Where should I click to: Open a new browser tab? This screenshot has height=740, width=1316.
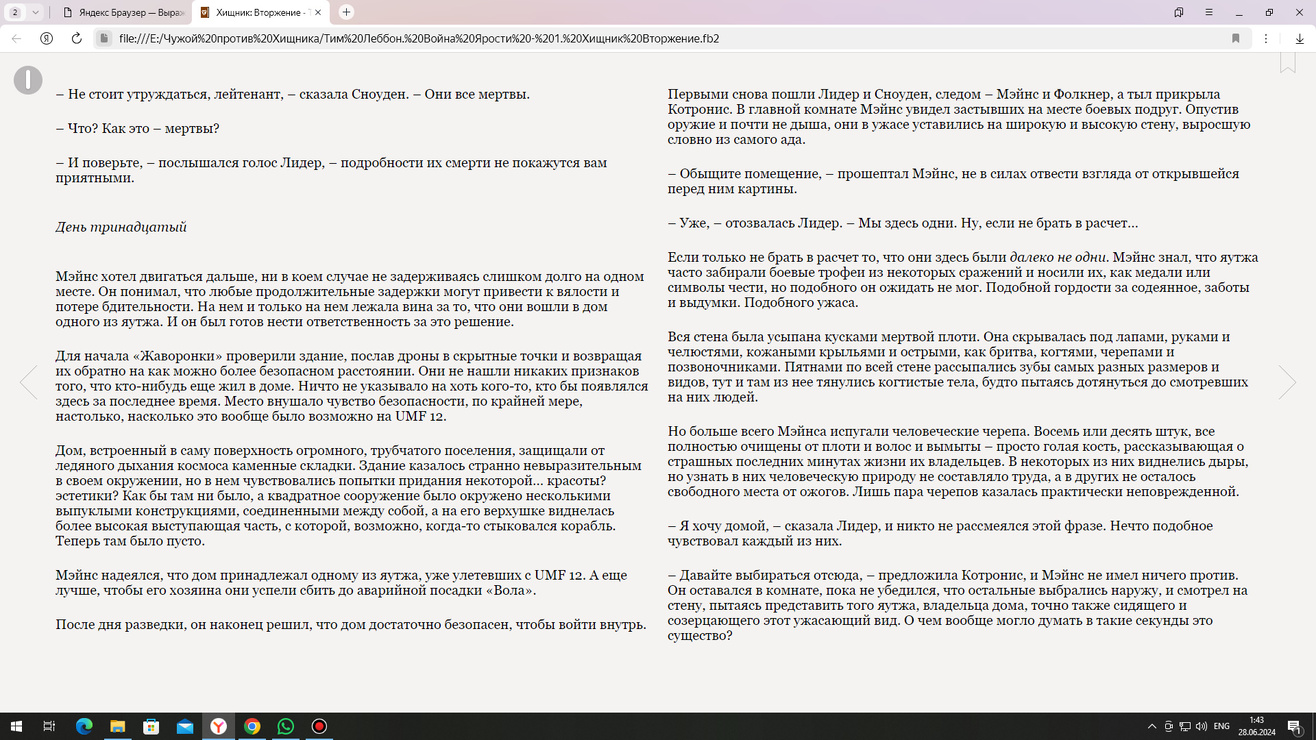[x=346, y=12]
